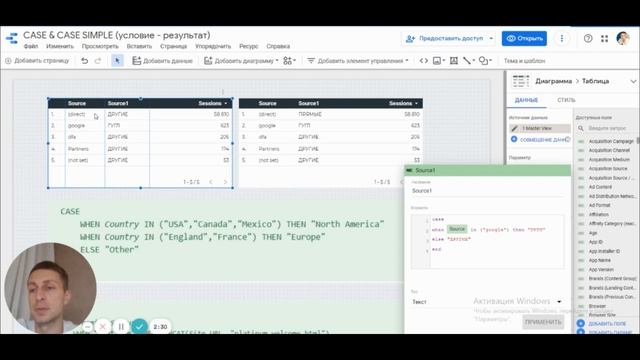
Task: Click the Data Studio logo icon
Action: tap(12, 38)
